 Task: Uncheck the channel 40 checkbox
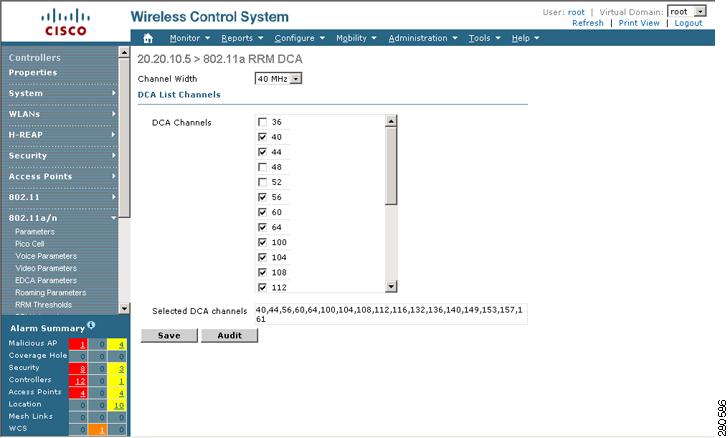coord(262,137)
